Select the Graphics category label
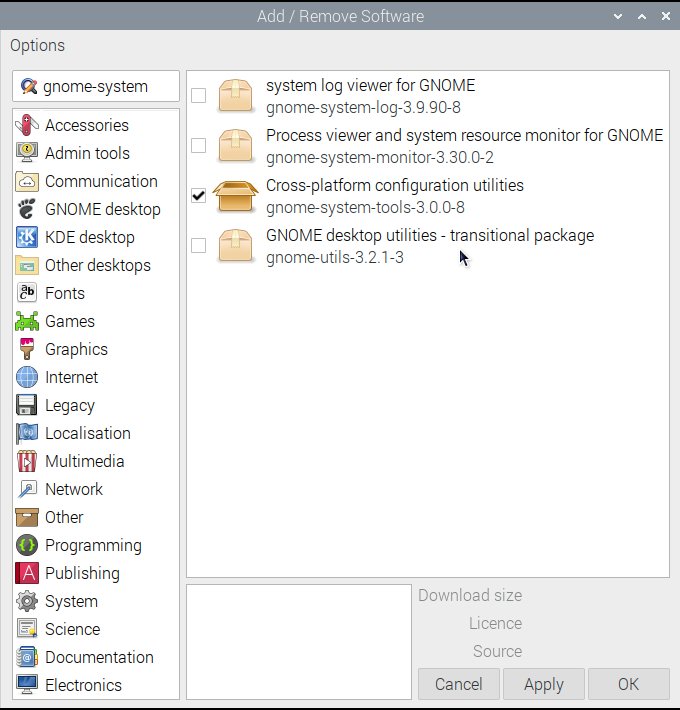The height and width of the screenshot is (710, 680). coord(77,350)
